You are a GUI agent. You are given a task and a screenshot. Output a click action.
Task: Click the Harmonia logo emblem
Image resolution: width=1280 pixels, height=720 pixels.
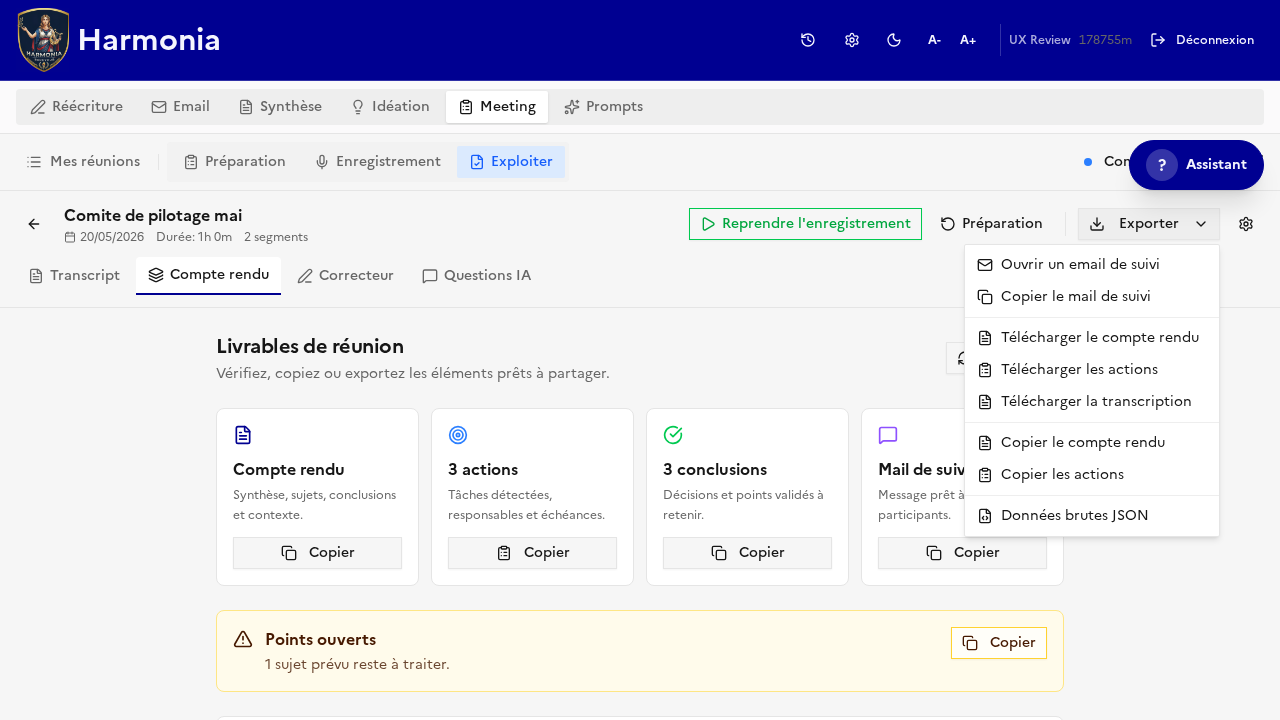click(43, 40)
